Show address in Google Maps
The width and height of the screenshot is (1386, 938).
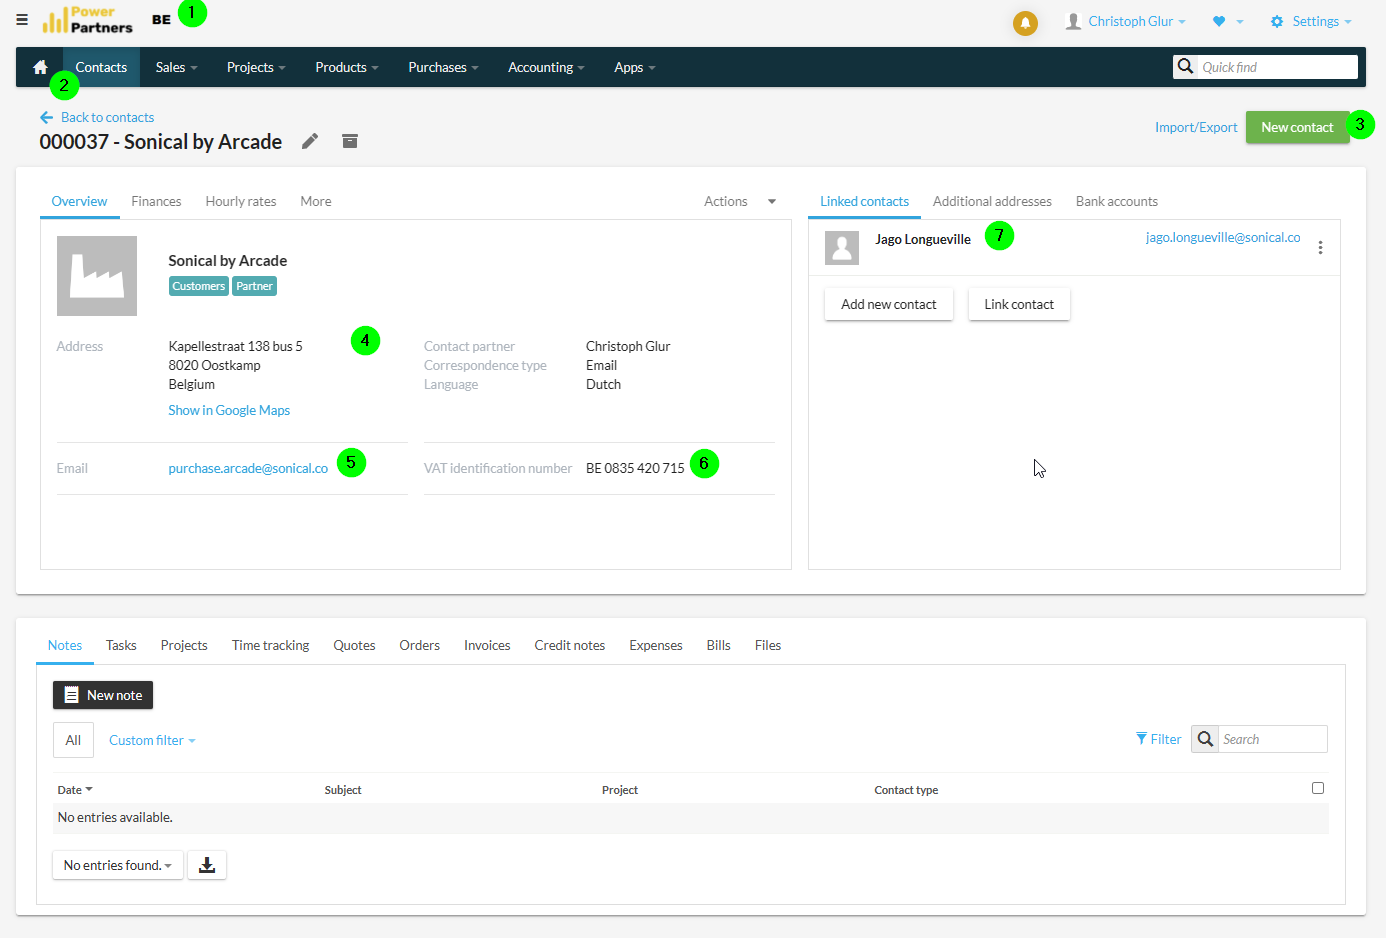pos(229,410)
